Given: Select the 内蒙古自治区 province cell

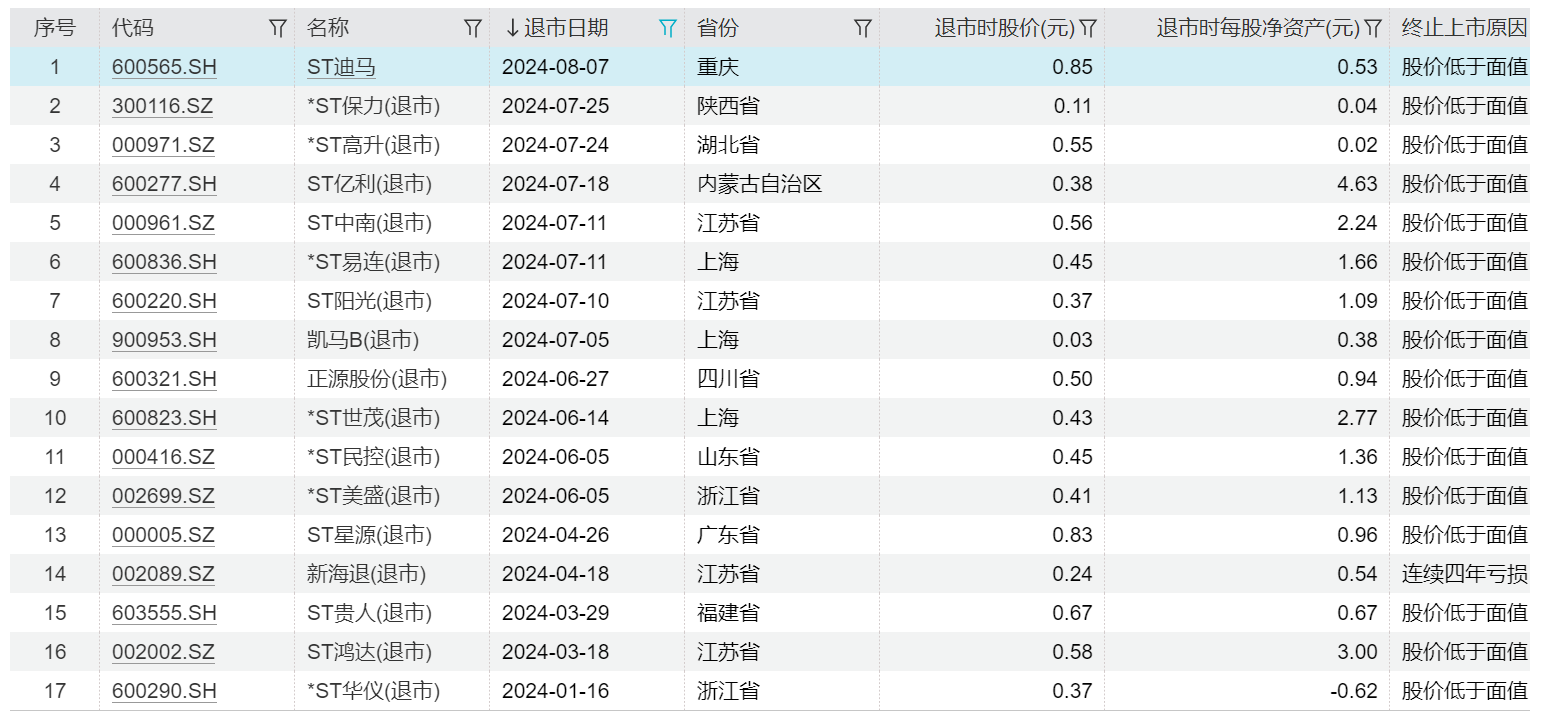Looking at the screenshot, I should pos(759,185).
